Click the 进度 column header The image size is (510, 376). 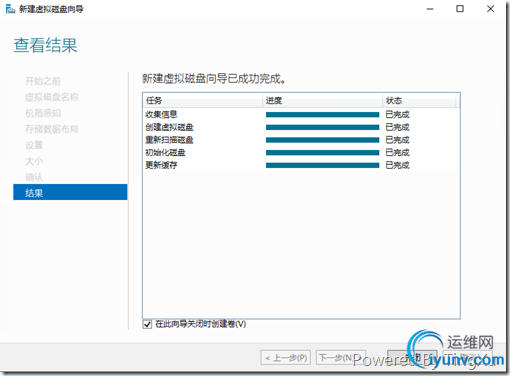pos(322,100)
